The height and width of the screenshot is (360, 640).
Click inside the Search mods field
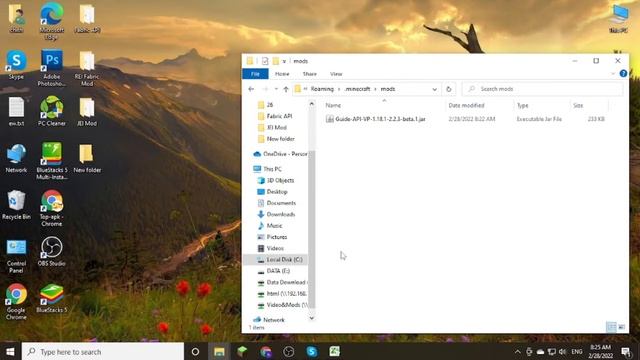[543, 89]
